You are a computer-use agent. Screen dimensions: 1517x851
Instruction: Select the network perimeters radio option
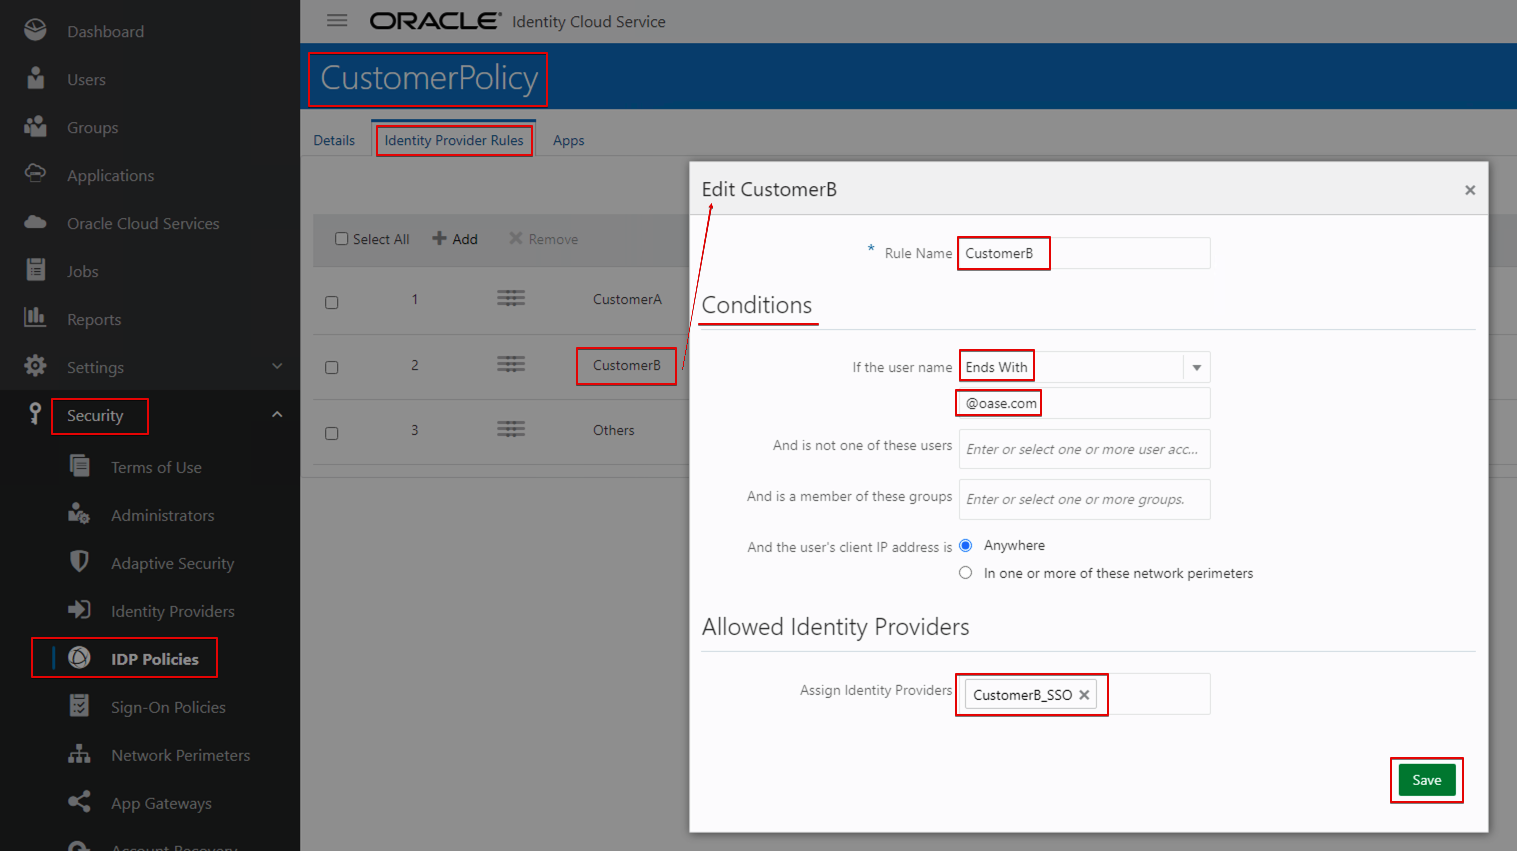966,573
